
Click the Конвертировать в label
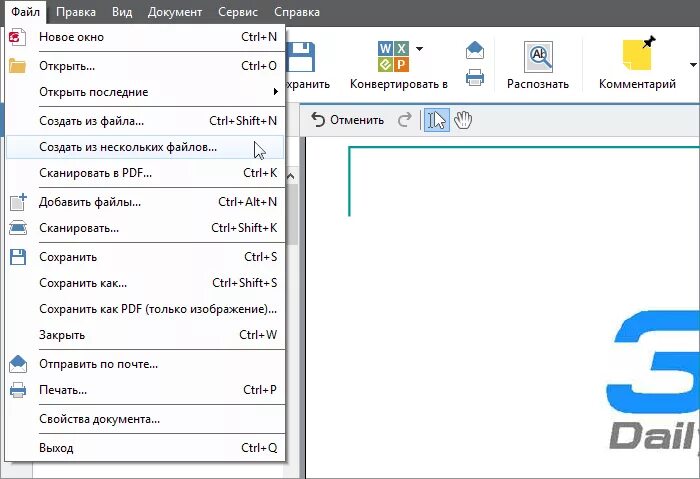tap(399, 84)
